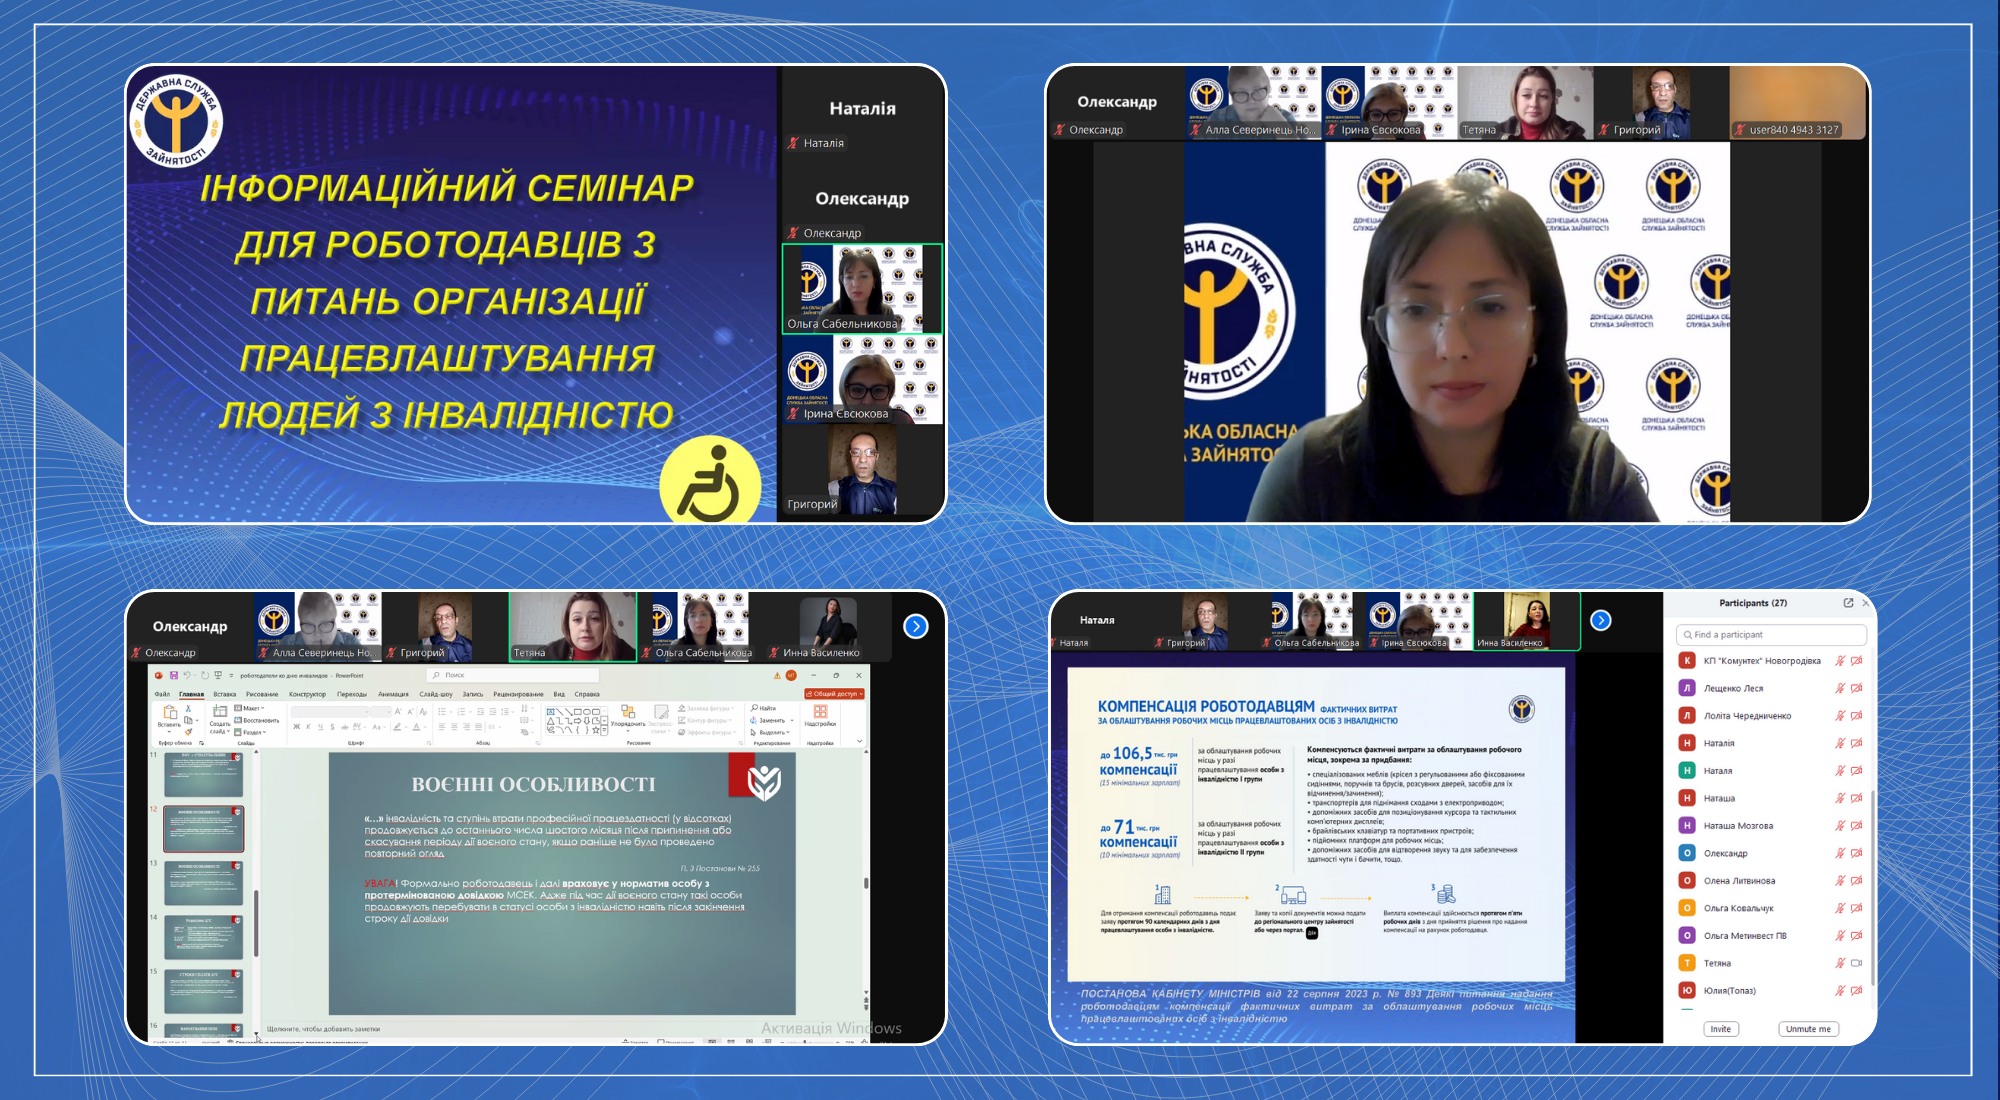Select slide 13 thumbnail in PowerPoint
This screenshot has width=2000, height=1100.
coord(204,883)
